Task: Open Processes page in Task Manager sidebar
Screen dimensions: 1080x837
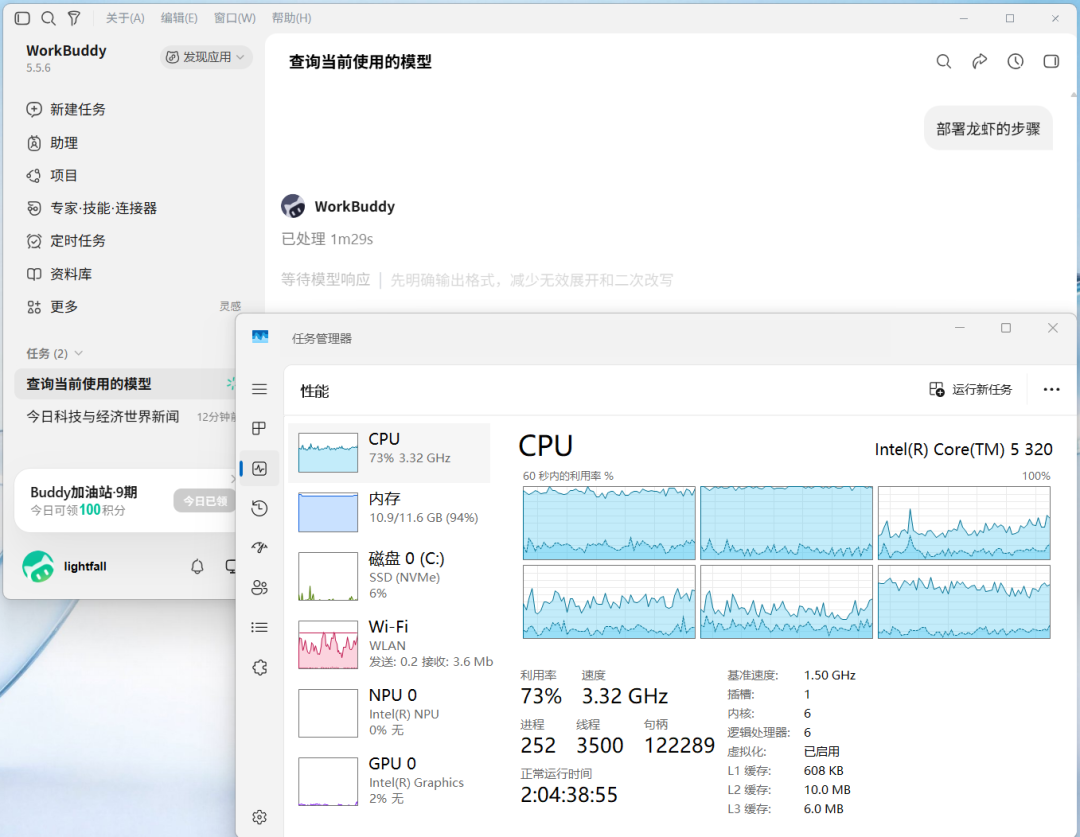Action: [260, 428]
